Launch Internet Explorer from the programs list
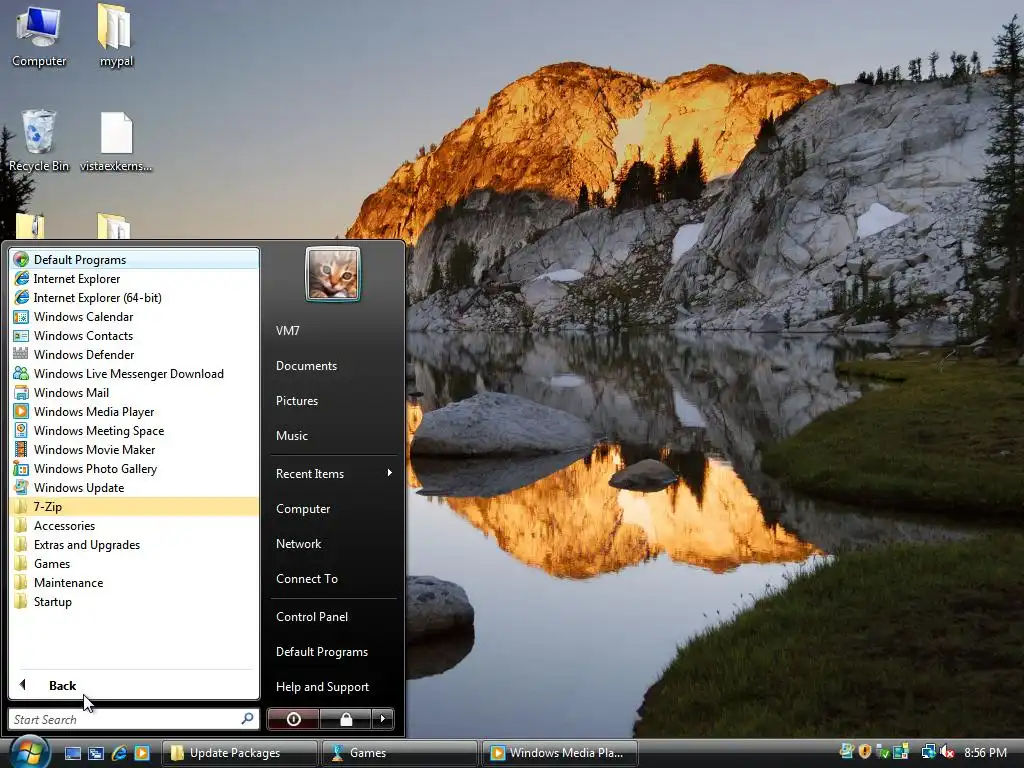 135,279
